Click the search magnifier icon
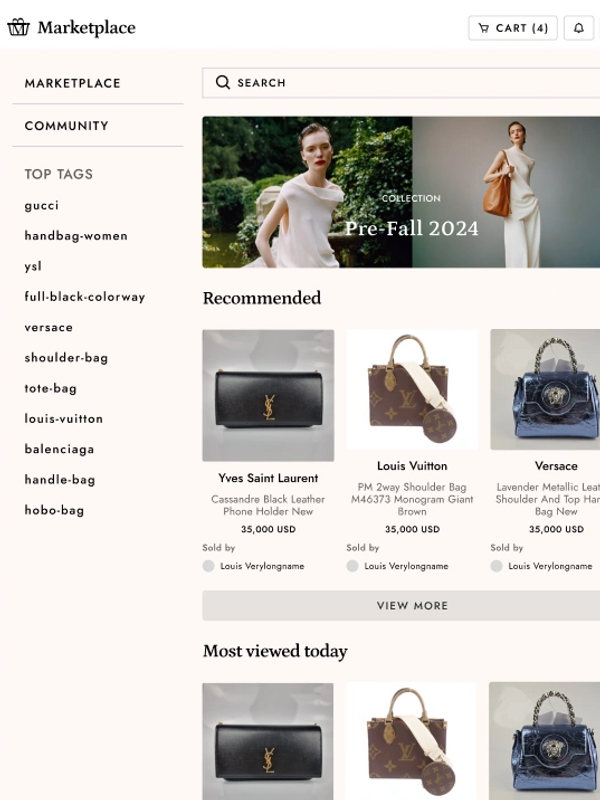Viewport: 600px width, 800px height. point(222,82)
